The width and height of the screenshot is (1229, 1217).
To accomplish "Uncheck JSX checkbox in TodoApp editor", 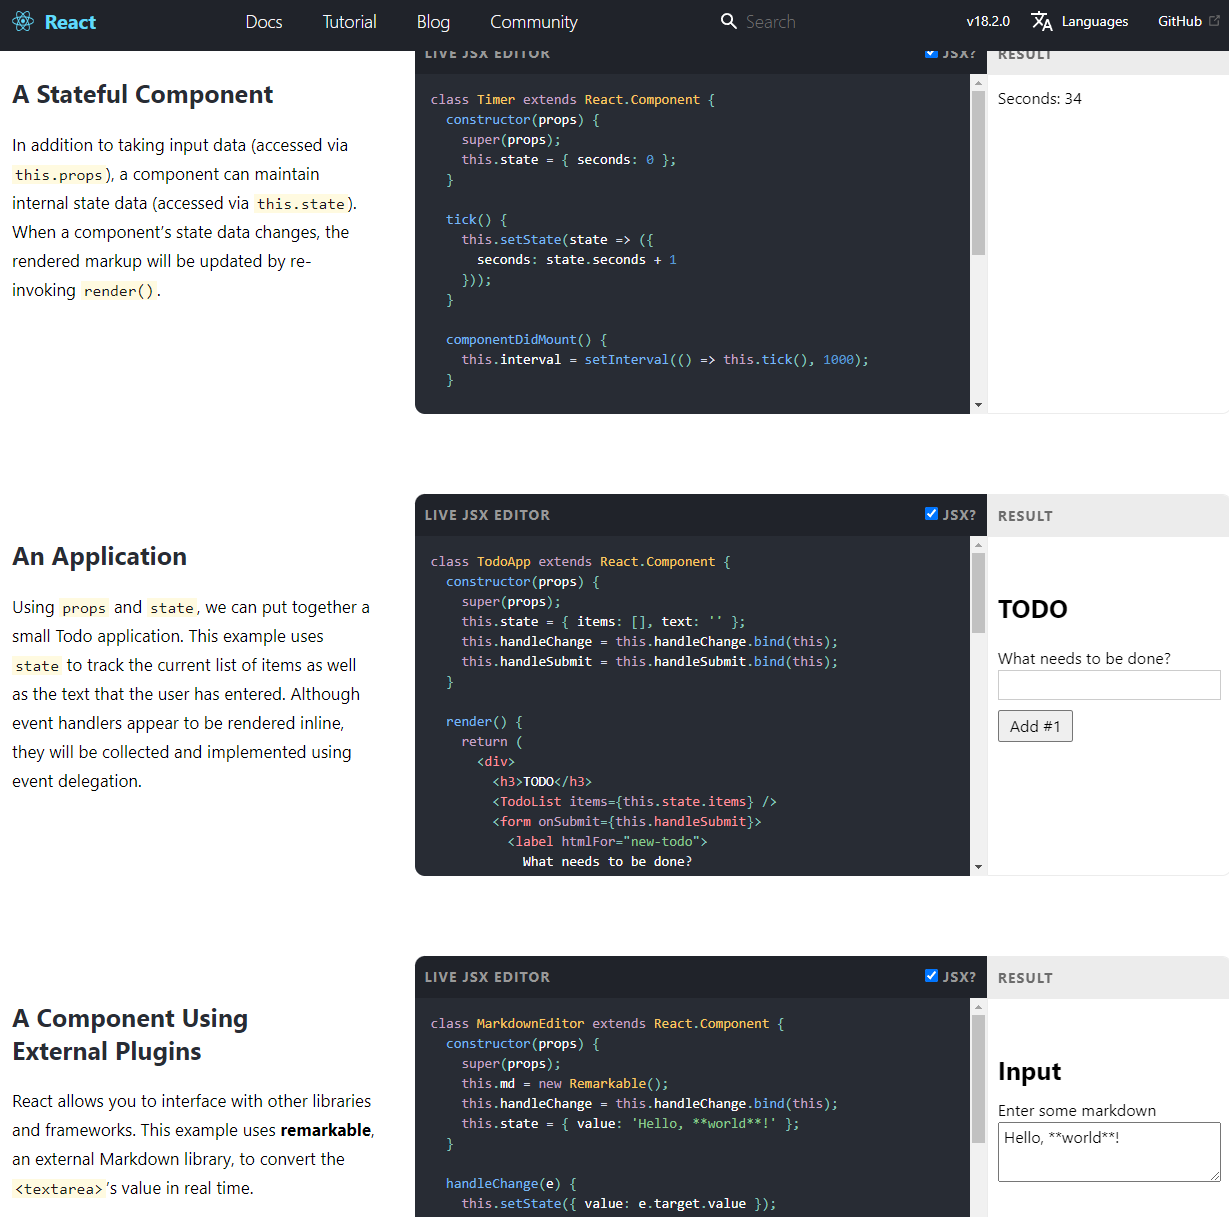I will pyautogui.click(x=931, y=514).
